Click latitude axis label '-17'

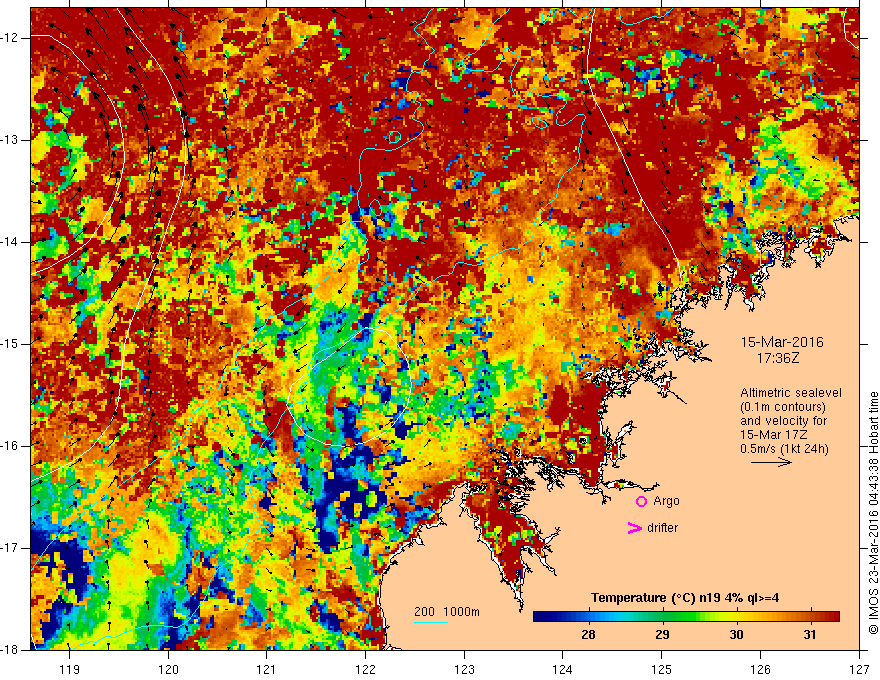[x=10, y=548]
